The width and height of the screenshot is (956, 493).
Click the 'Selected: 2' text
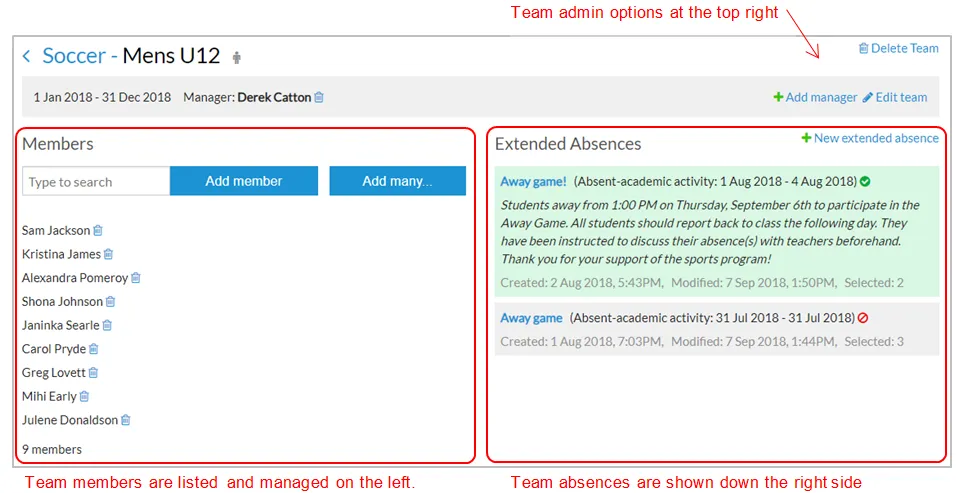(874, 283)
